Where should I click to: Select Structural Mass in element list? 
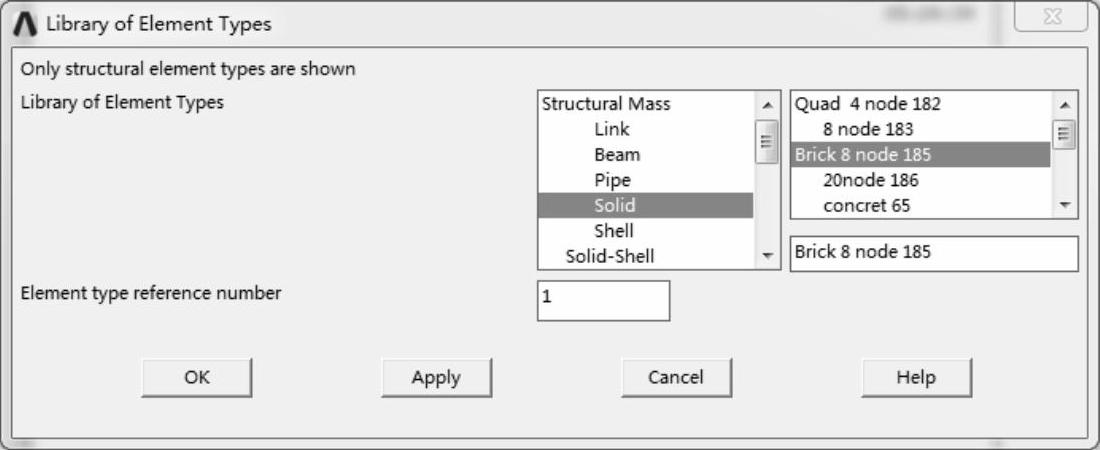[606, 104]
